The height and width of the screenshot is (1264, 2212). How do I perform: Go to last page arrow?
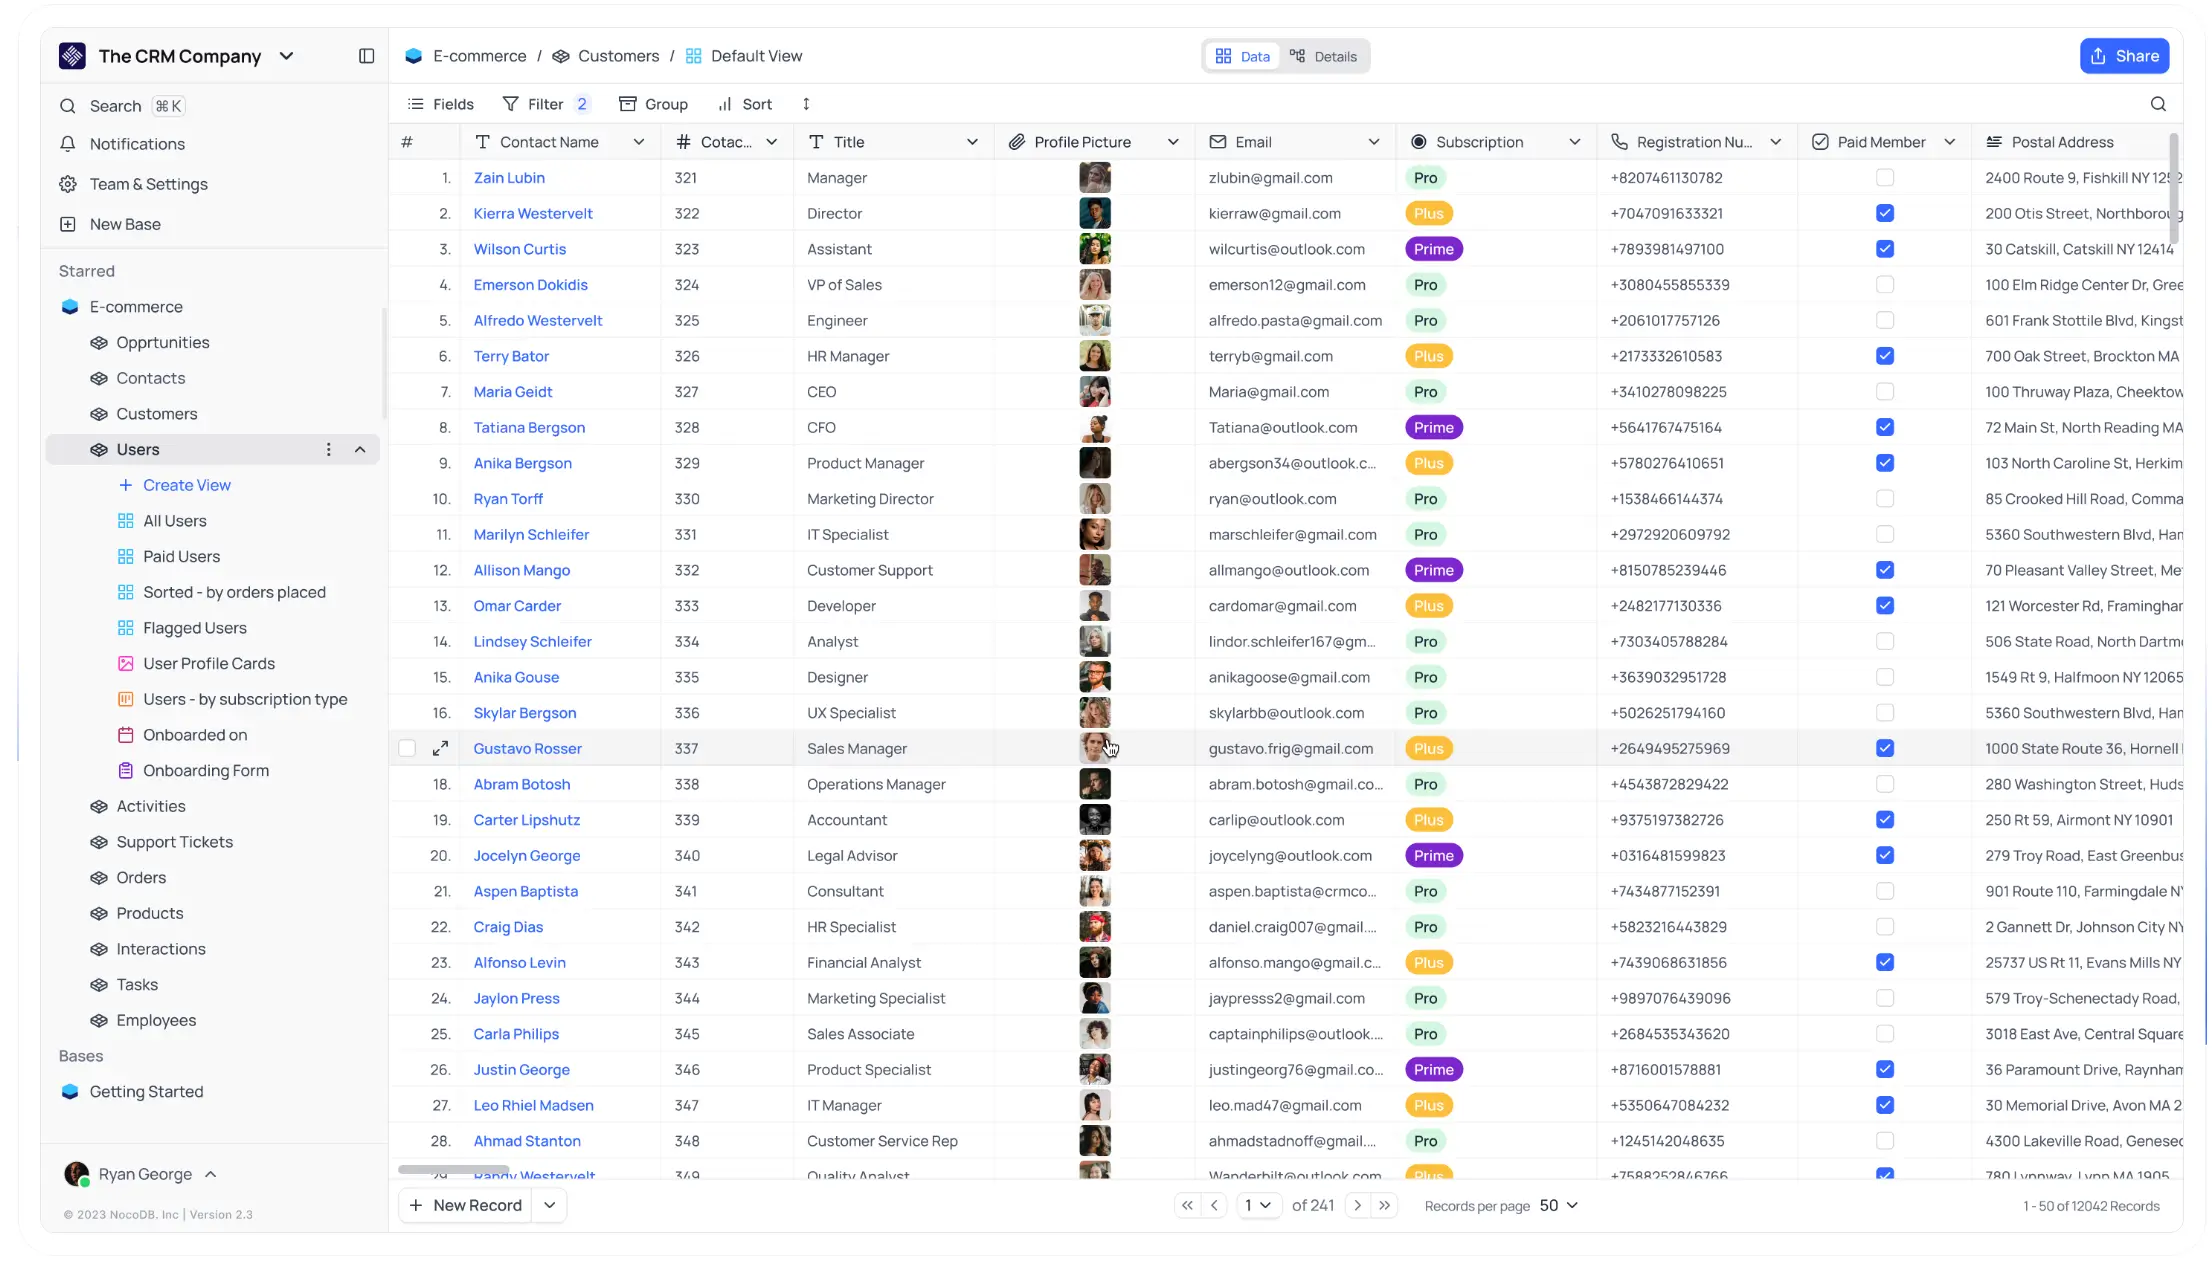1384,1205
